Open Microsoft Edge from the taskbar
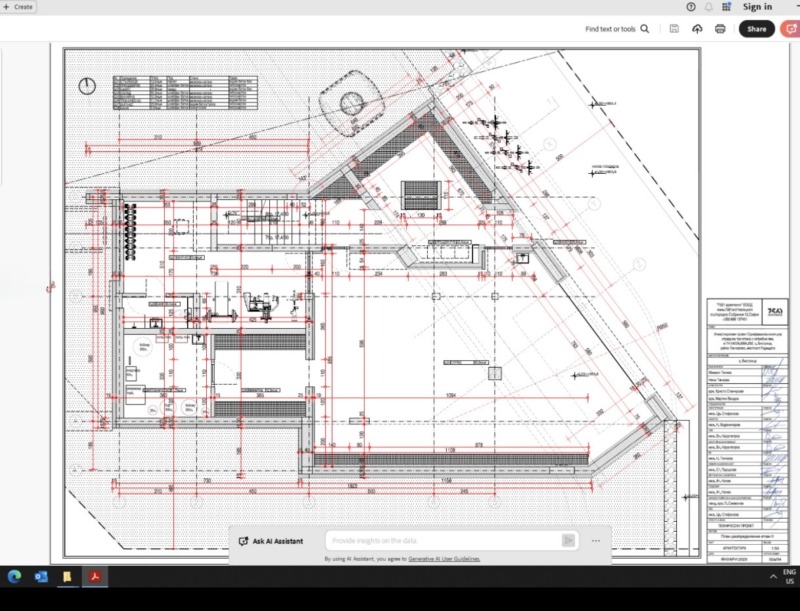 (x=15, y=577)
